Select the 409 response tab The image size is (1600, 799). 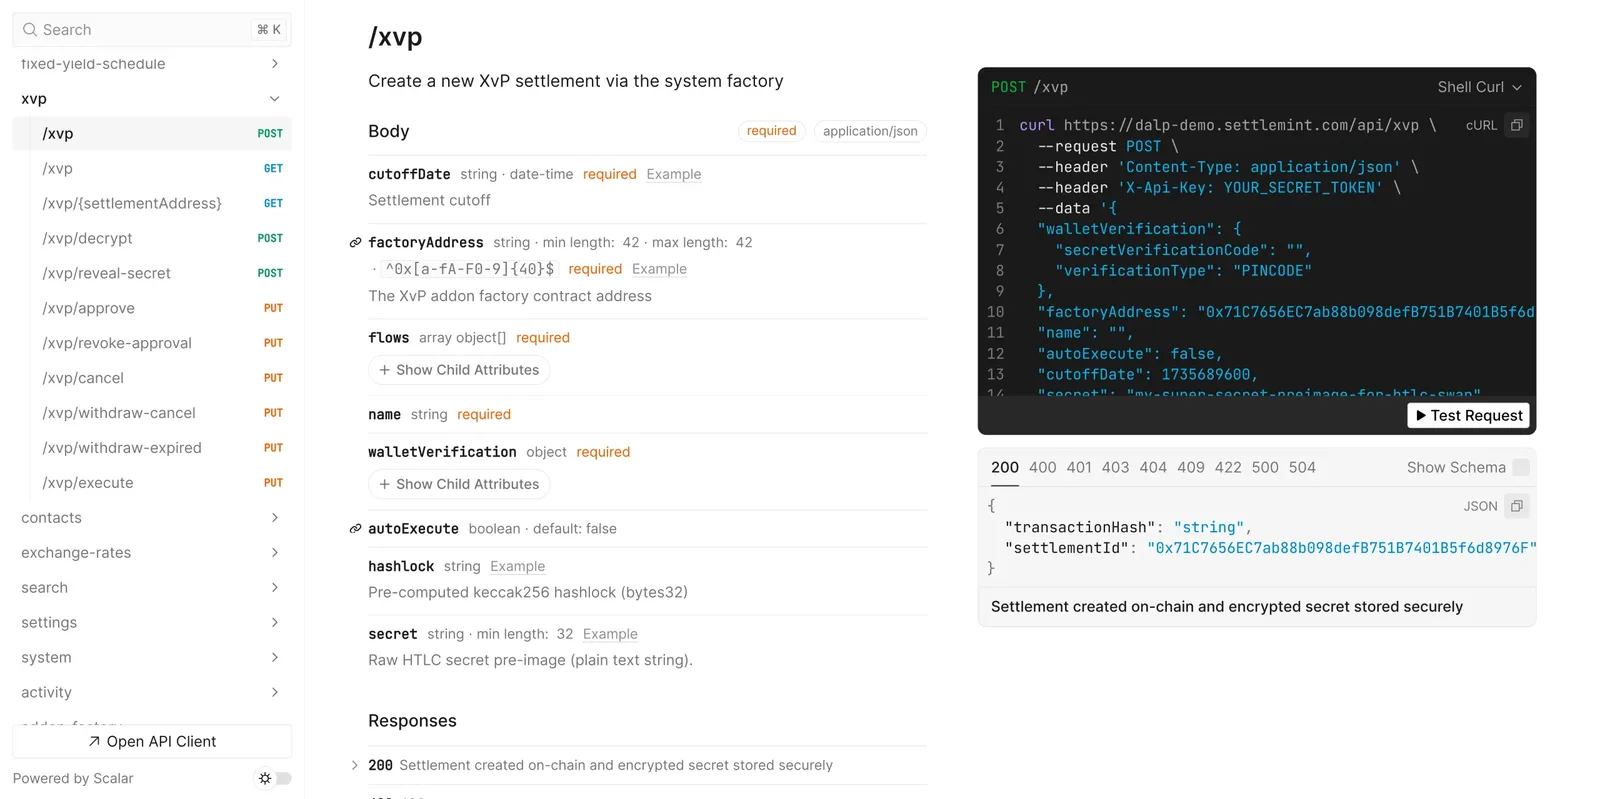click(1191, 467)
